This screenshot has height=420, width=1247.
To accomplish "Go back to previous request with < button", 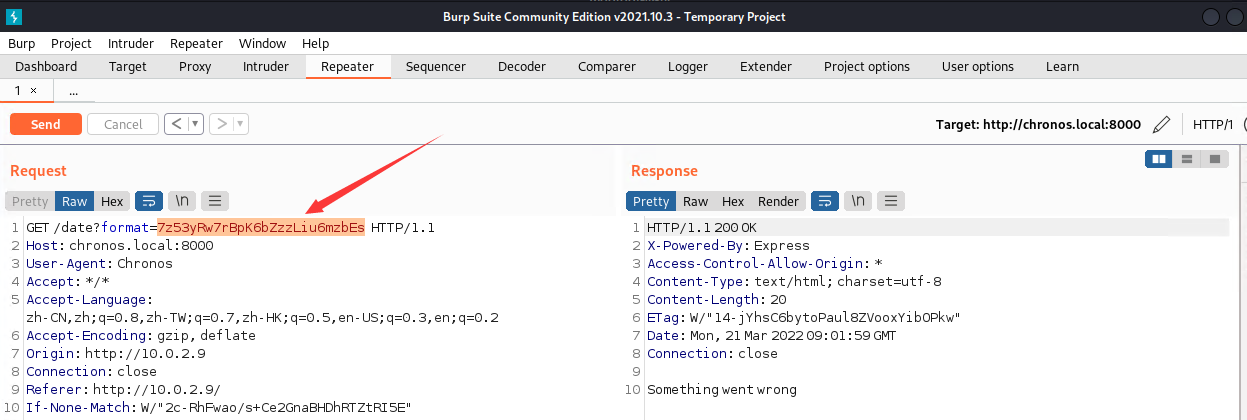I will click(176, 124).
